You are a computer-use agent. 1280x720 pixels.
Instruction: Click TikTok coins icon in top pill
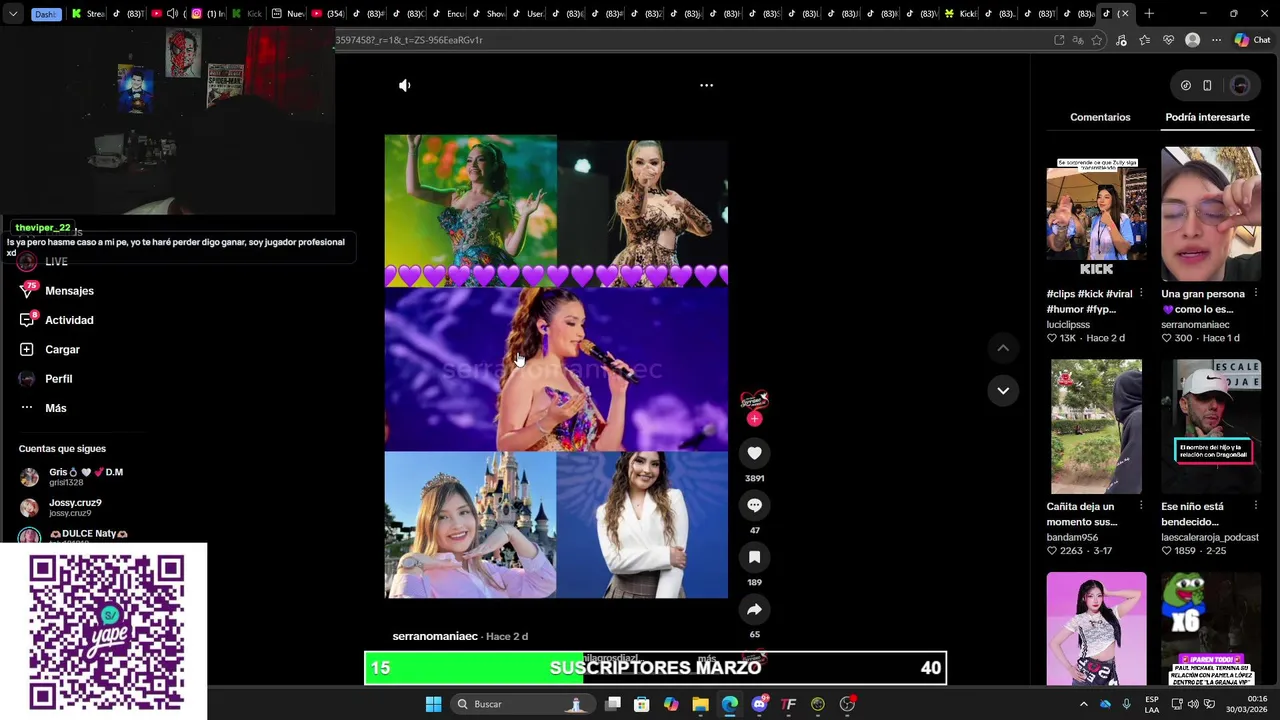pos(1186,86)
